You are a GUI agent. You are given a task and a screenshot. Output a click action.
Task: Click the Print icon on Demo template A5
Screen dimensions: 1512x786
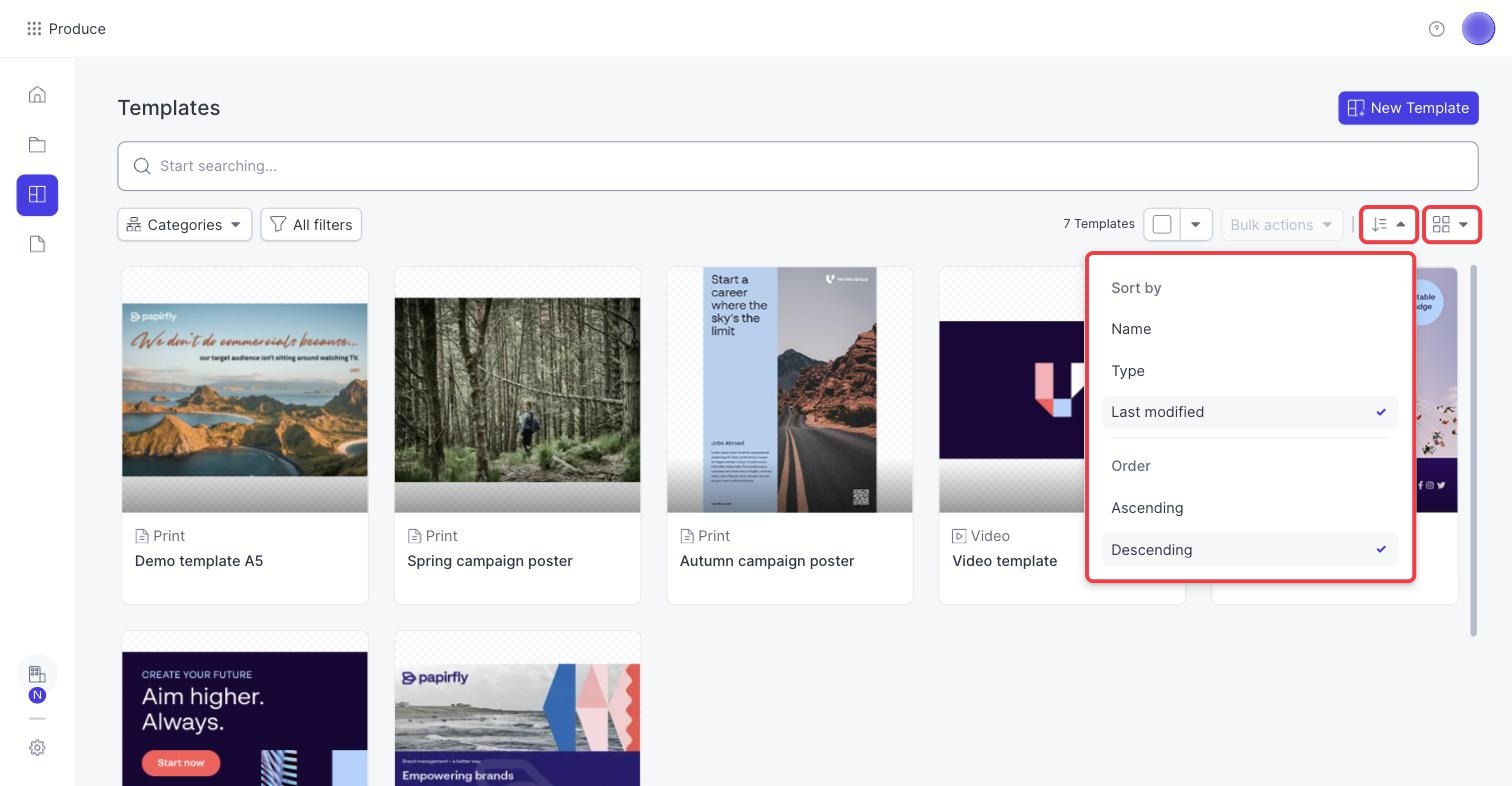(x=142, y=536)
